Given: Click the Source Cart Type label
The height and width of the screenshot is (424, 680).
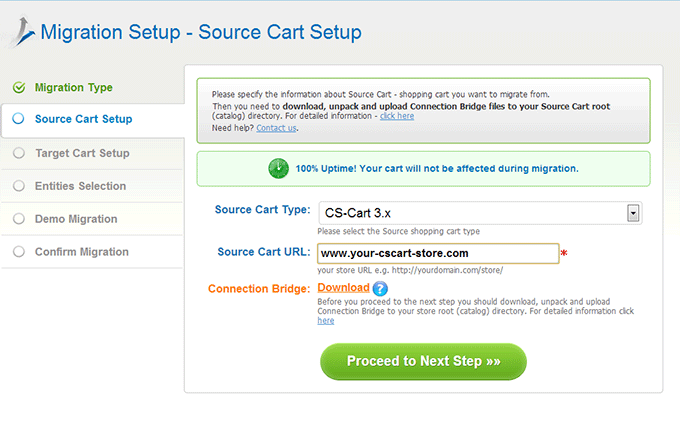Looking at the screenshot, I should click(263, 210).
